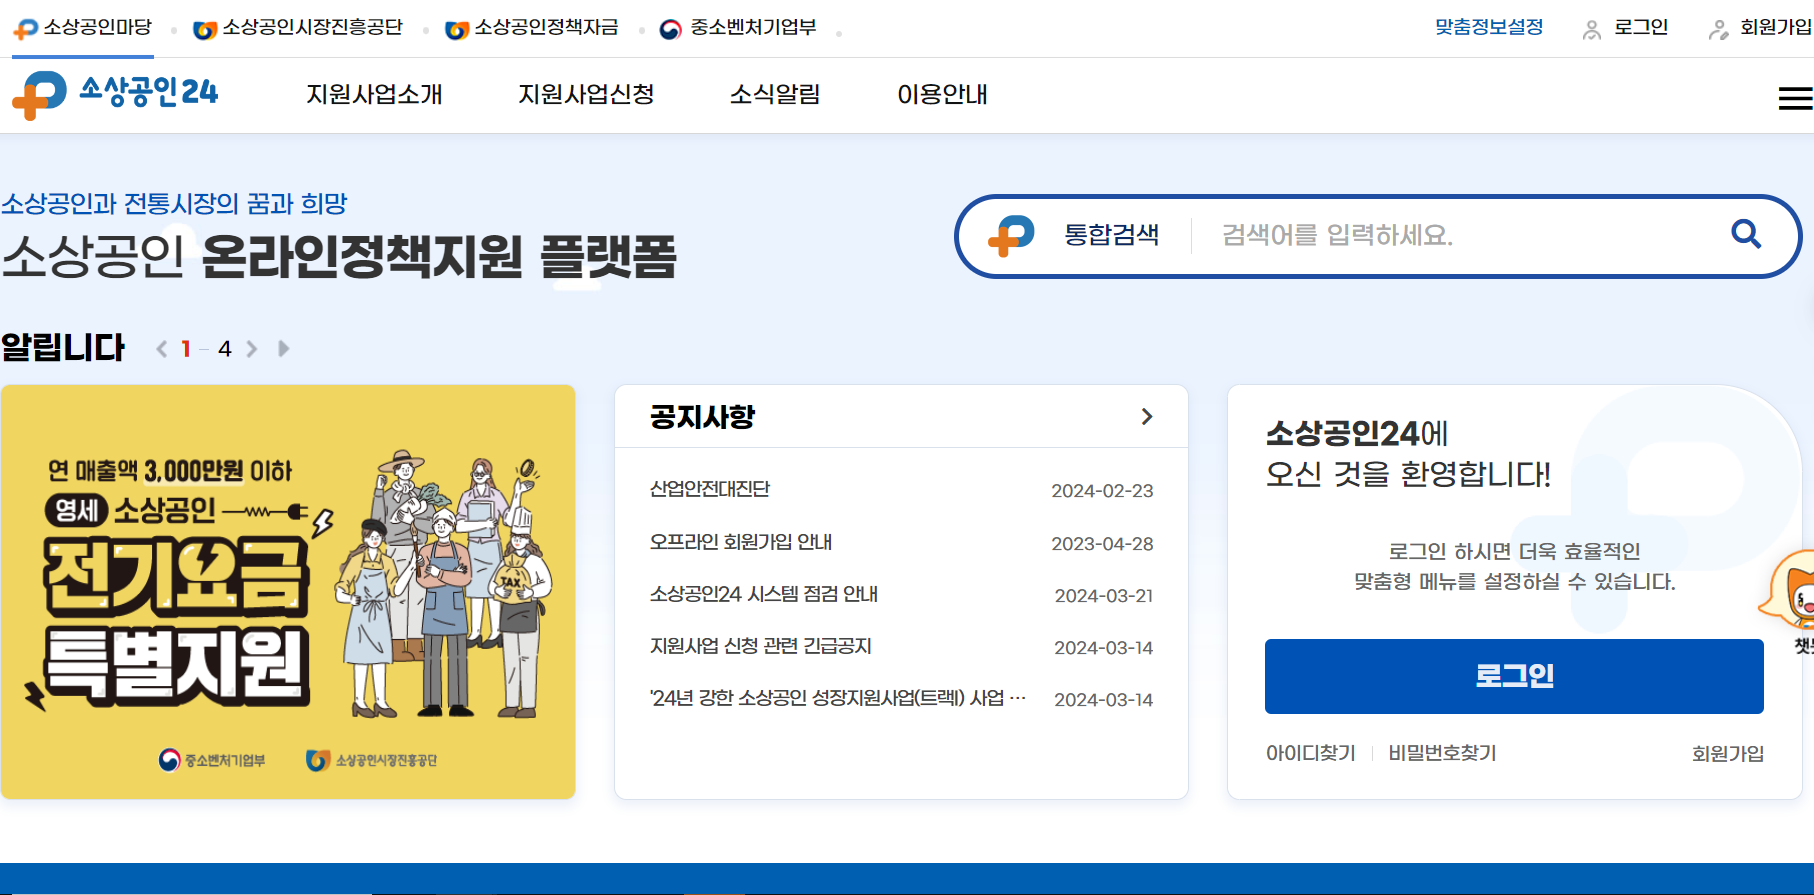The height and width of the screenshot is (895, 1814).
Task: Click the search box 소상공인24 logo icon
Action: pos(1011,236)
